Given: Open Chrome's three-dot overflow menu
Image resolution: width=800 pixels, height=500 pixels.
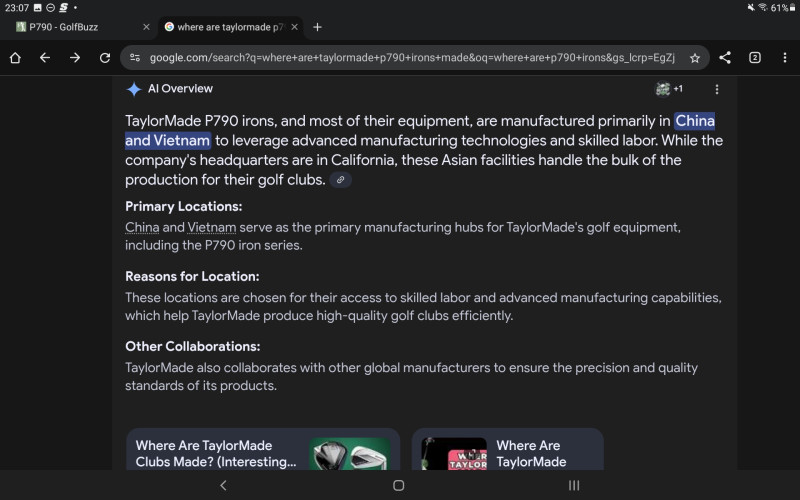Looking at the screenshot, I should click(x=784, y=58).
